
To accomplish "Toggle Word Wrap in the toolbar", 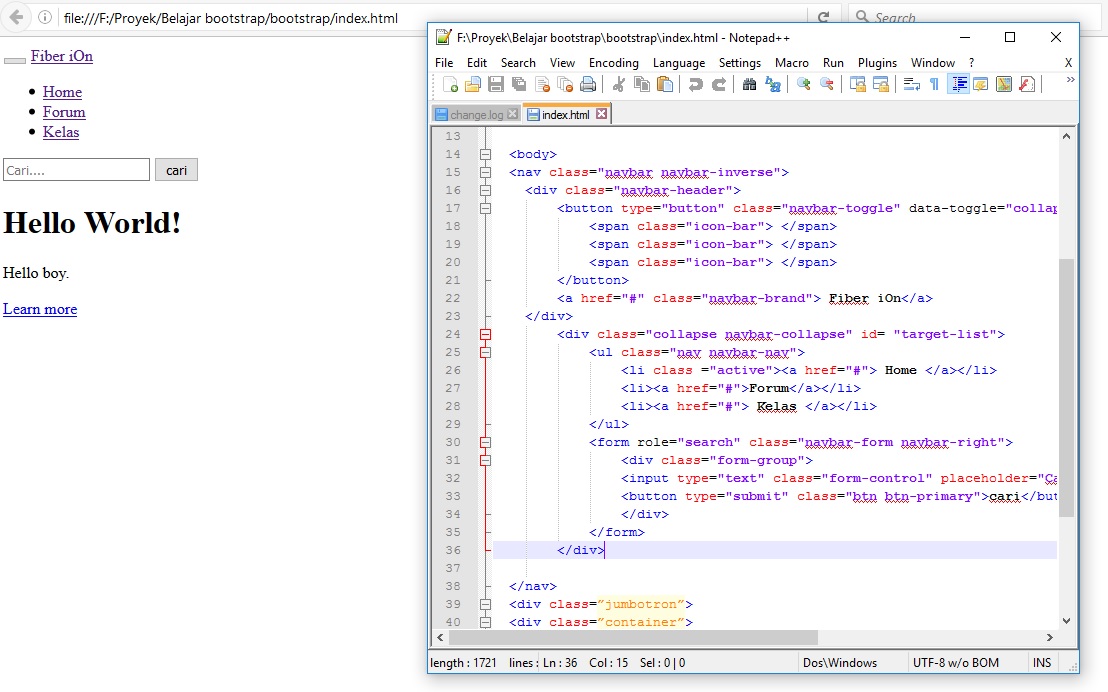I will [912, 85].
